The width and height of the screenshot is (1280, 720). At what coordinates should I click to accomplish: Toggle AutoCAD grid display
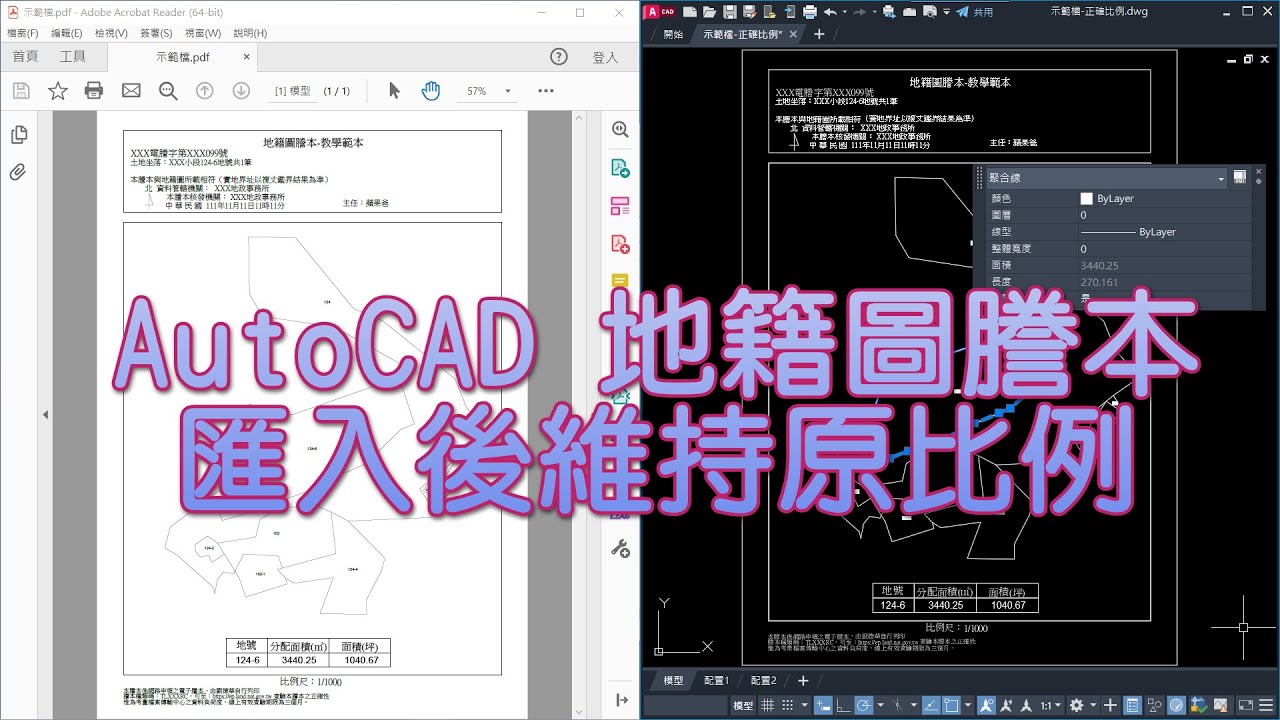tap(768, 705)
